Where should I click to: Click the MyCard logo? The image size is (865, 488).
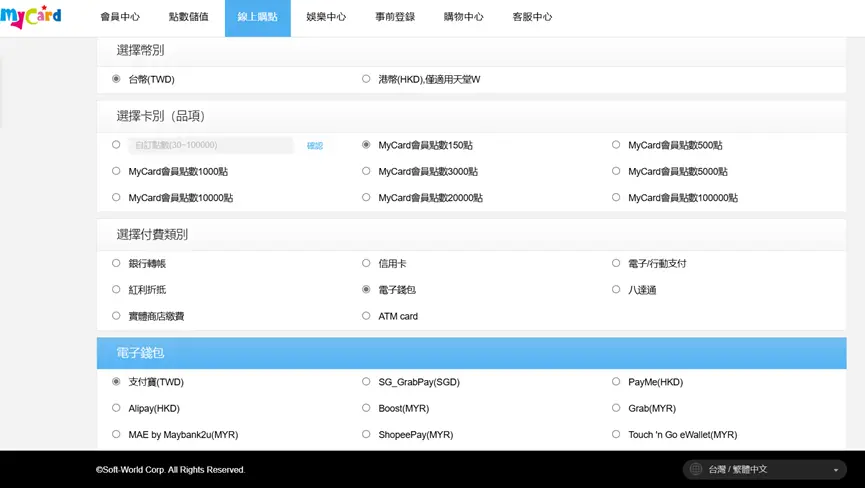[x=31, y=17]
